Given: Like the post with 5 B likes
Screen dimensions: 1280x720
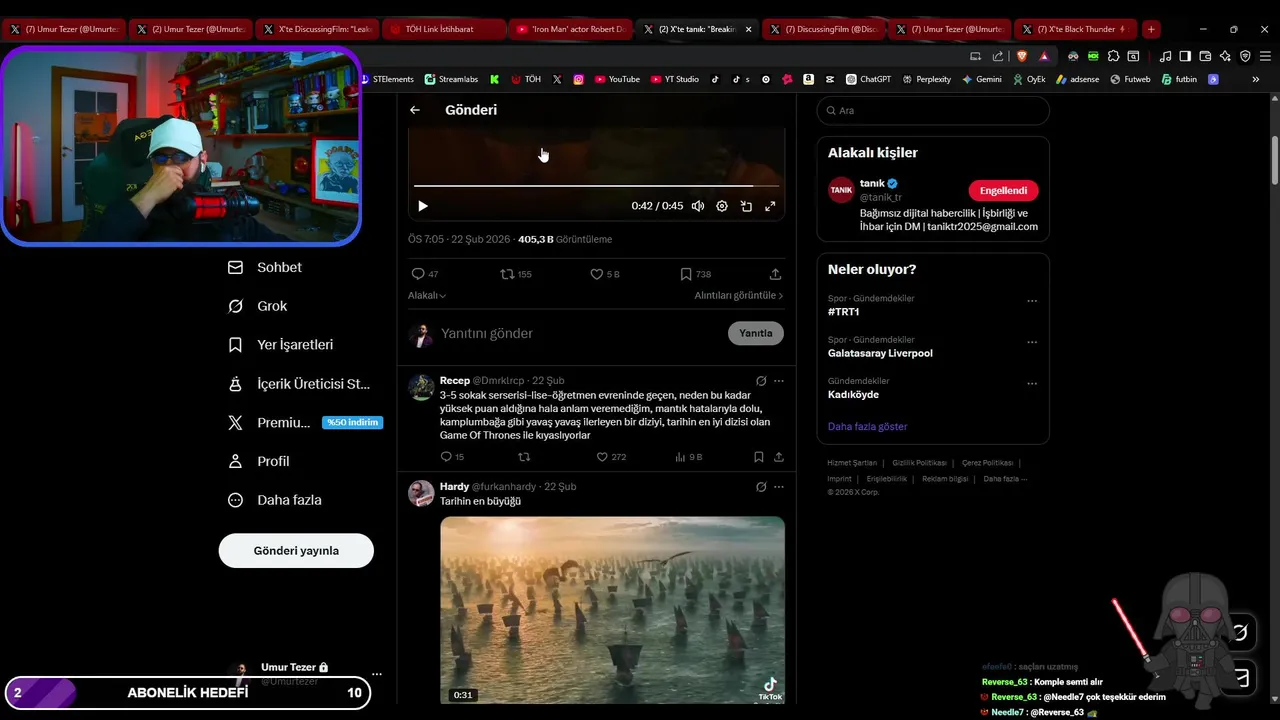Looking at the screenshot, I should click(604, 274).
